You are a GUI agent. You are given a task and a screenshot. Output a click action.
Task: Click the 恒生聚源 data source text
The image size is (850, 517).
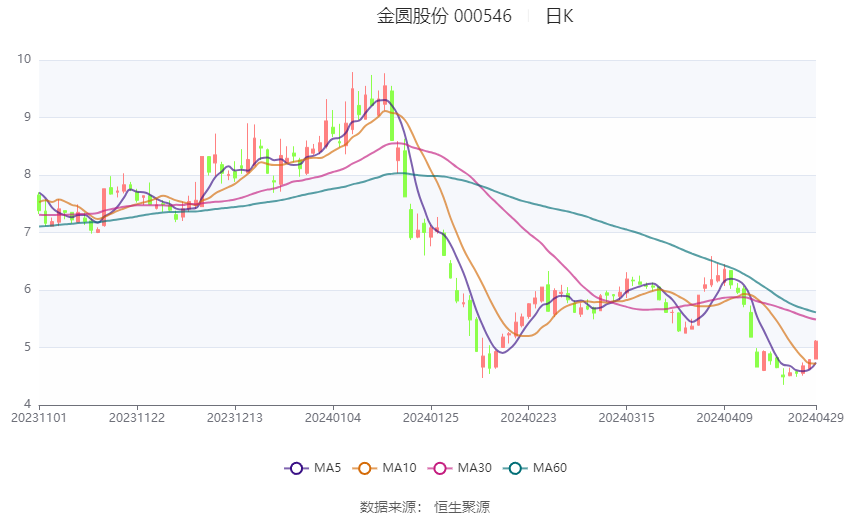(462, 507)
